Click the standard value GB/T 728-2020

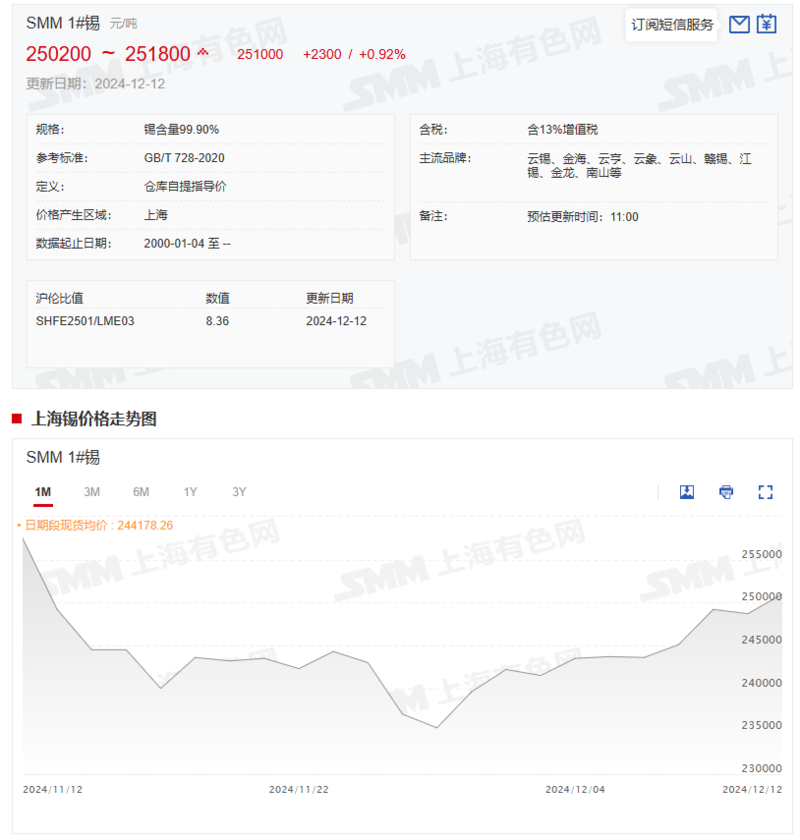(184, 158)
